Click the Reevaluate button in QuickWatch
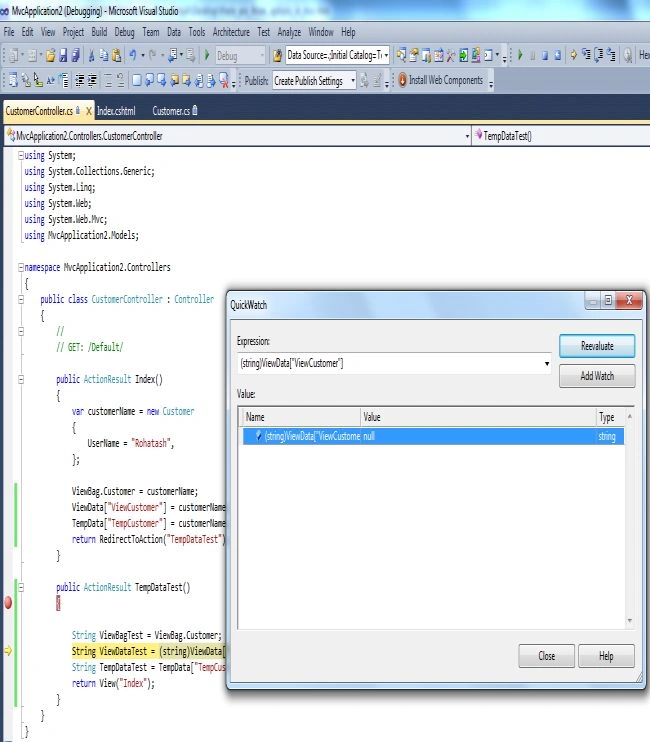650x742 pixels. point(597,346)
